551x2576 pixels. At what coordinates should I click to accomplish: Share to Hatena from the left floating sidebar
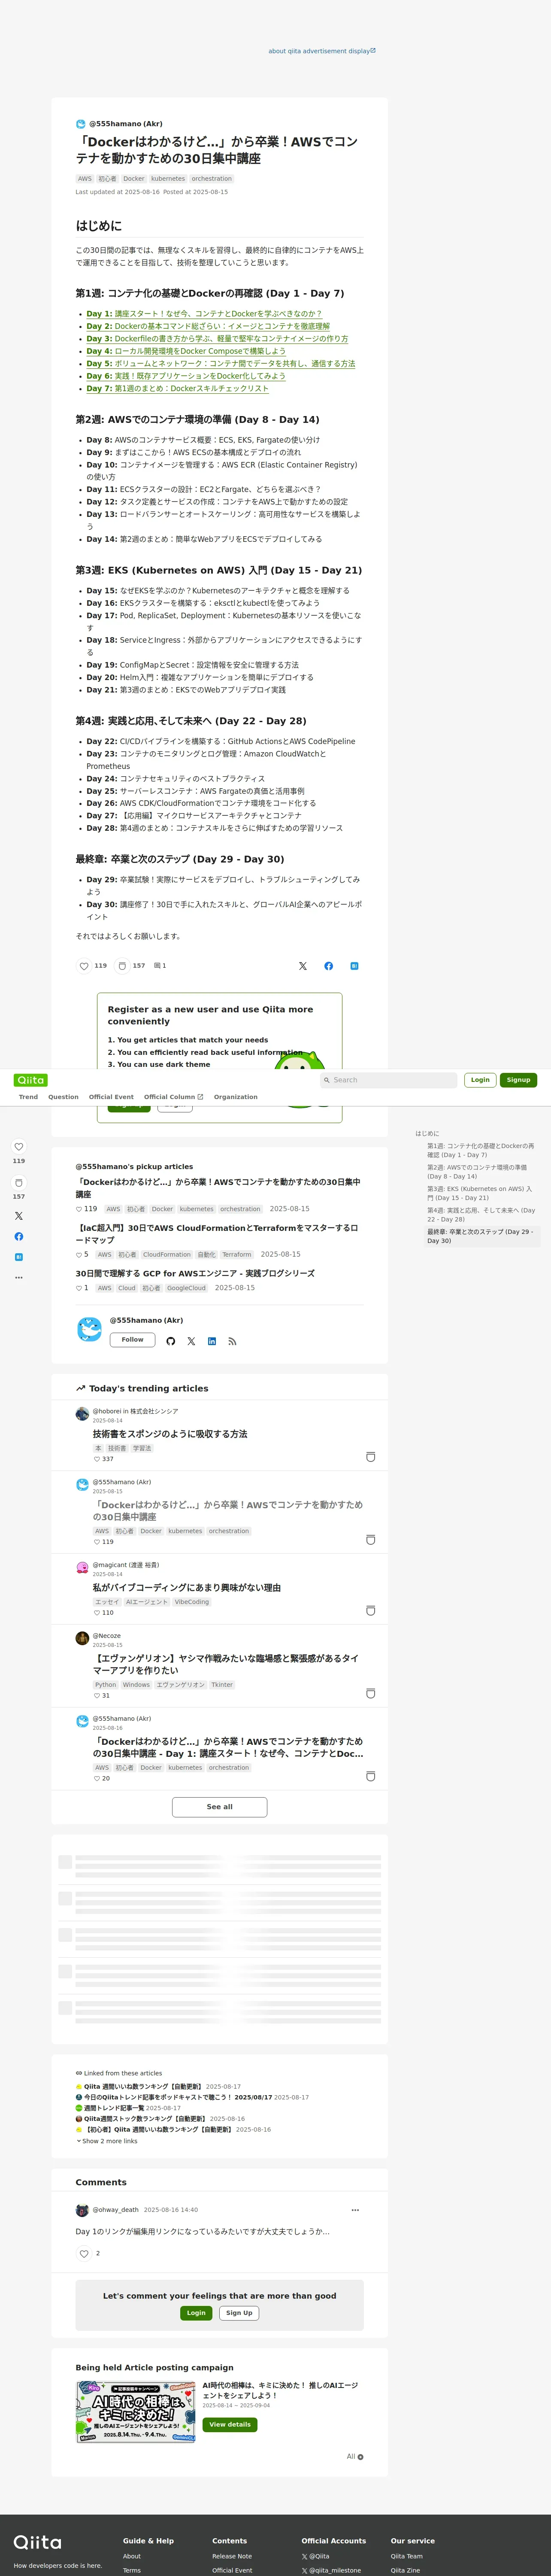click(18, 1257)
